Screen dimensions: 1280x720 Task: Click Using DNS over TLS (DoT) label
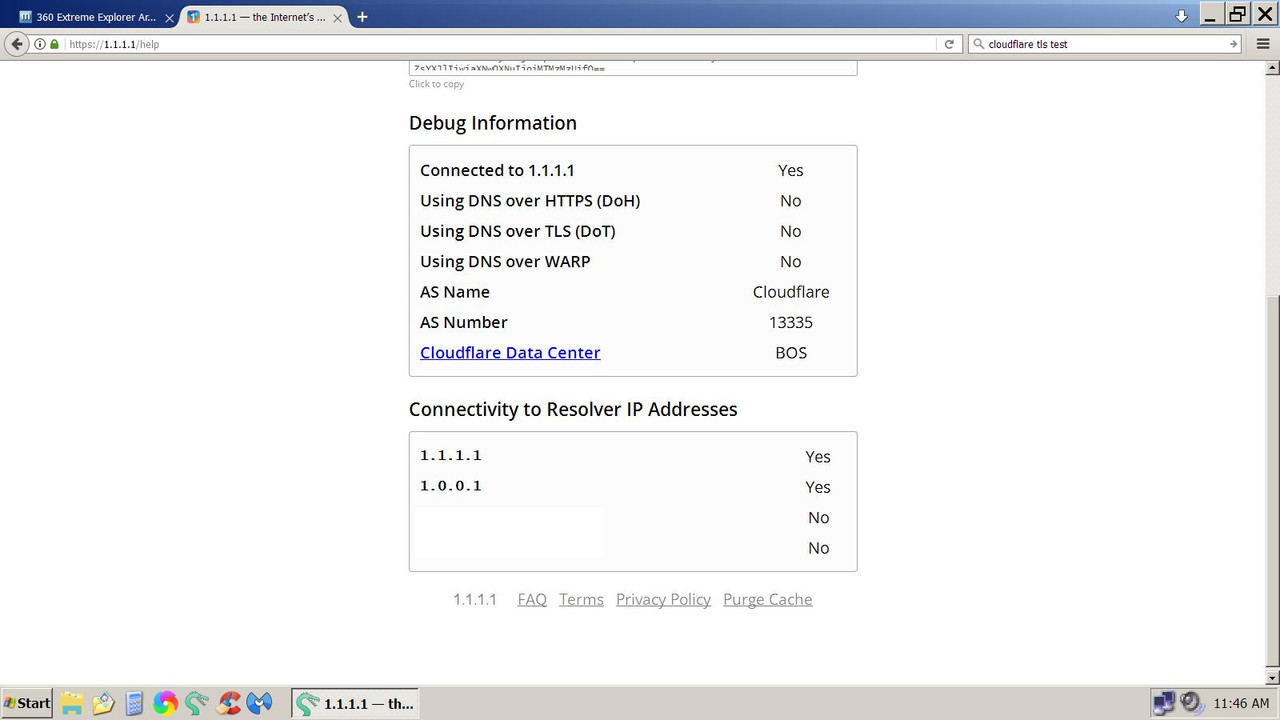coord(518,231)
